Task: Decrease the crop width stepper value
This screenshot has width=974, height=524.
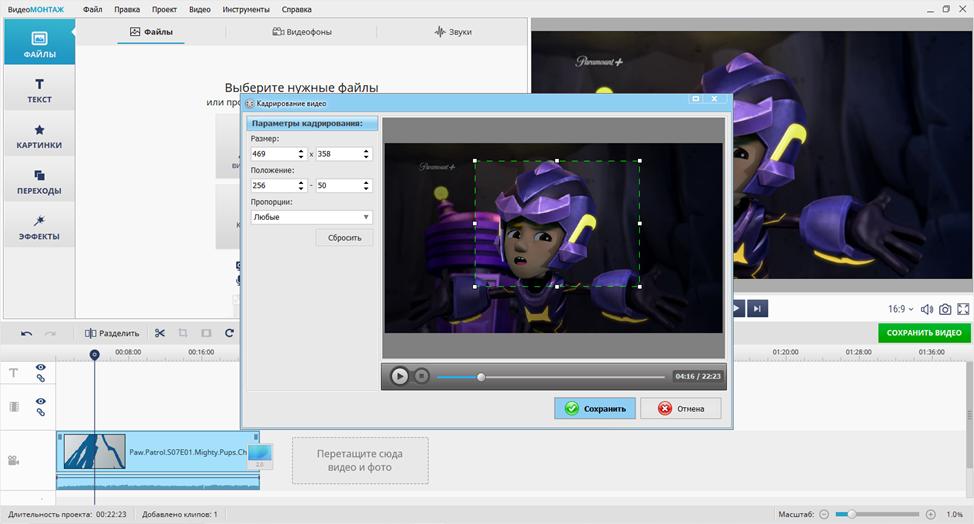Action: point(301,157)
